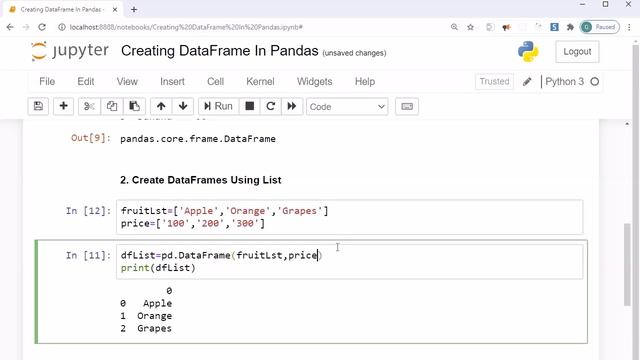Paste cells below icon
This screenshot has height=360, width=640.
pyautogui.click(x=134, y=107)
